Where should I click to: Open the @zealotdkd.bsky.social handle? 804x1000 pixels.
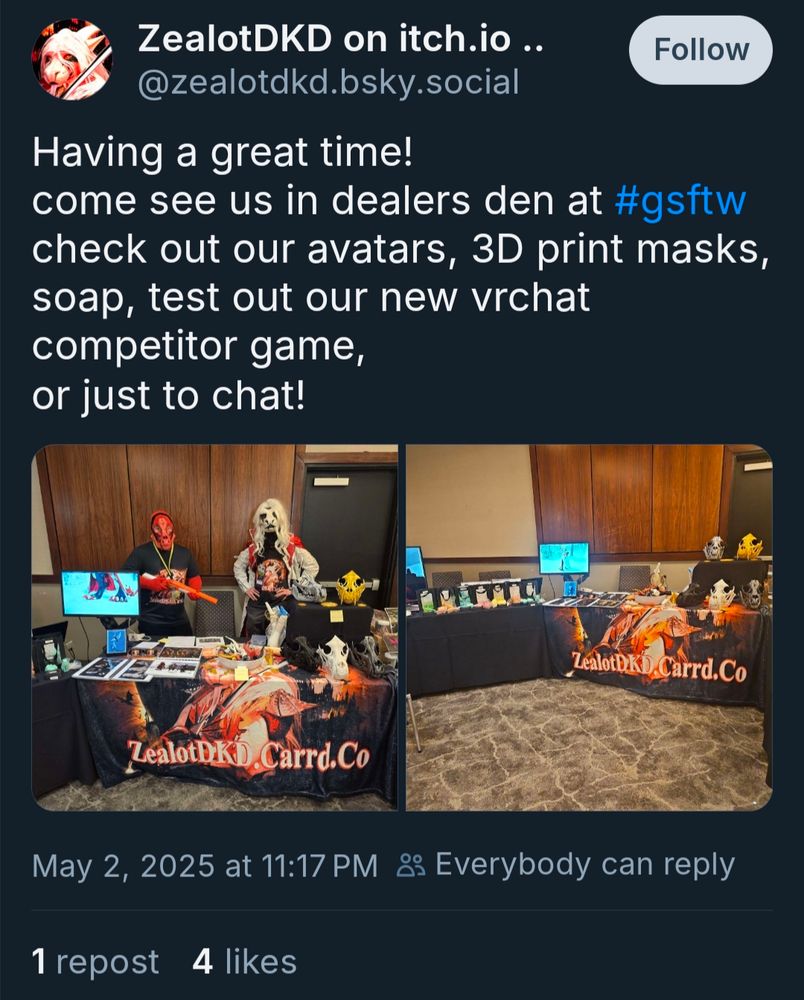click(328, 83)
